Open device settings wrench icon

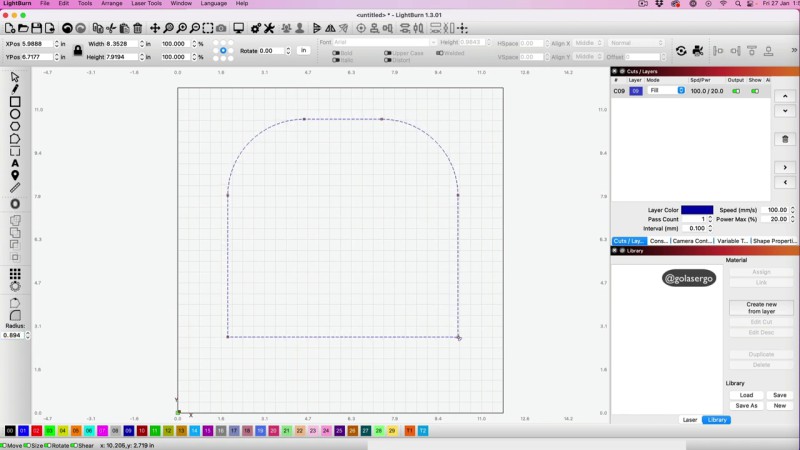[269, 28]
